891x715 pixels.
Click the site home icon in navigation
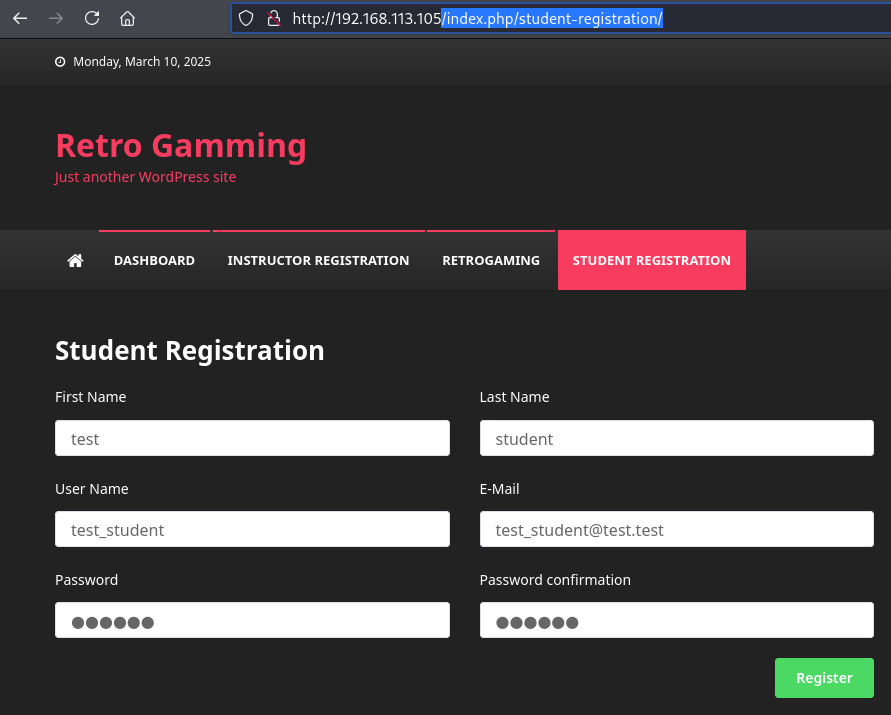(75, 260)
